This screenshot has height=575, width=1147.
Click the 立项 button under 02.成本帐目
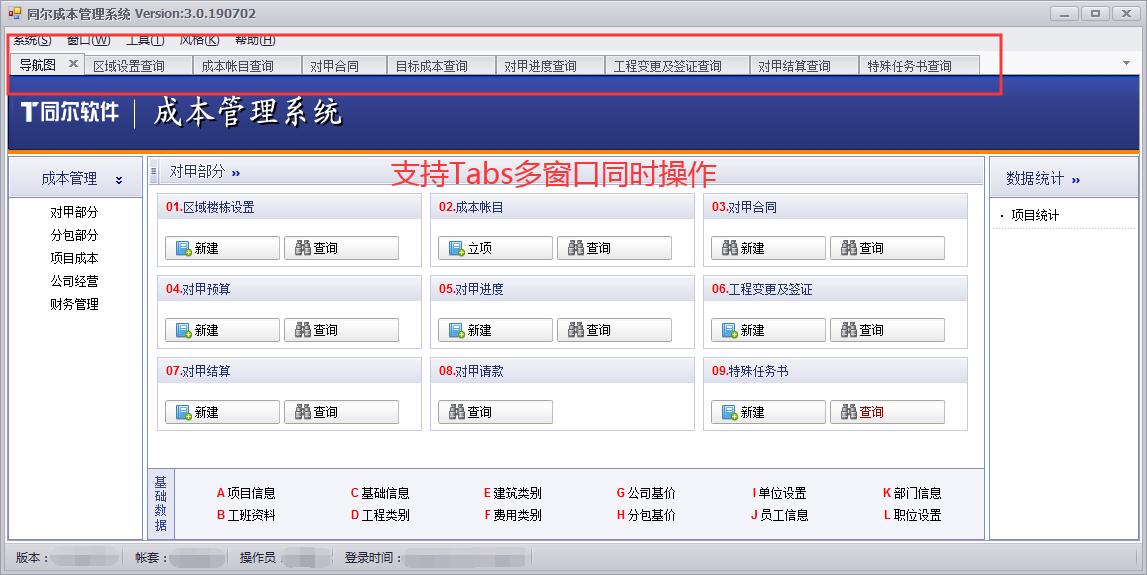[495, 248]
